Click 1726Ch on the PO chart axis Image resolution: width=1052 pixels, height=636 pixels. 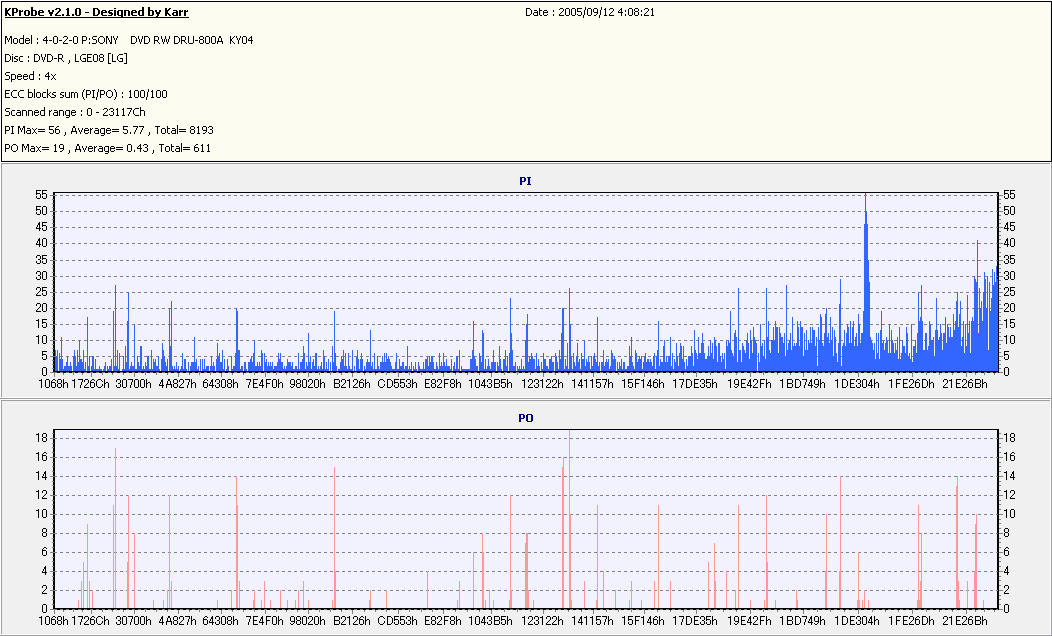[91, 621]
